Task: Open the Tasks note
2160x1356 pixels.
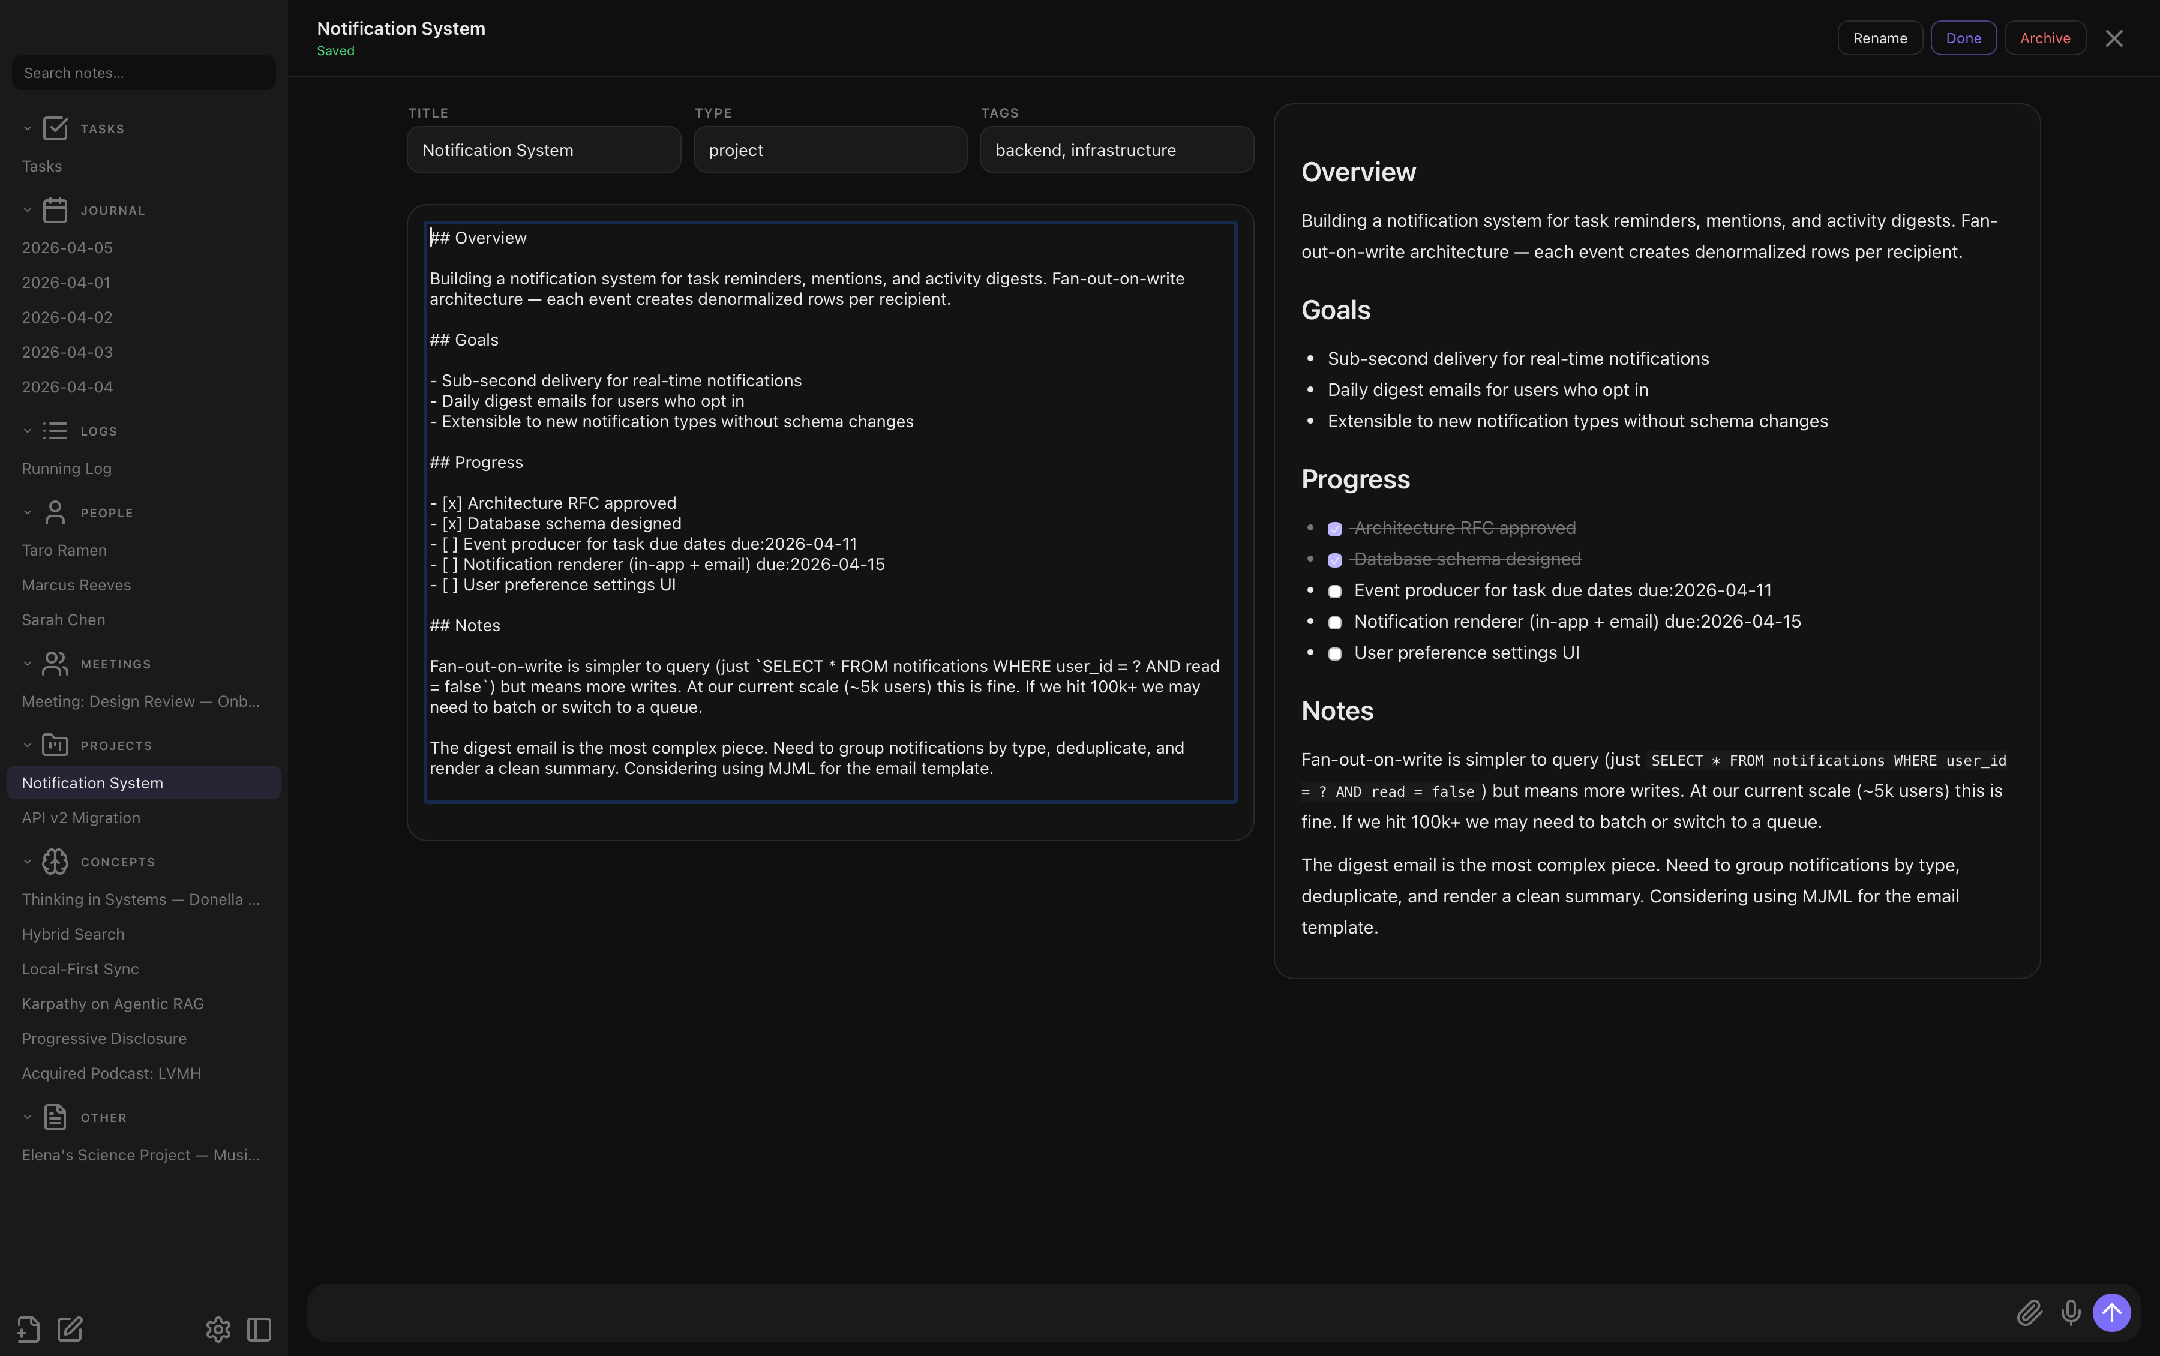Action: pyautogui.click(x=144, y=166)
